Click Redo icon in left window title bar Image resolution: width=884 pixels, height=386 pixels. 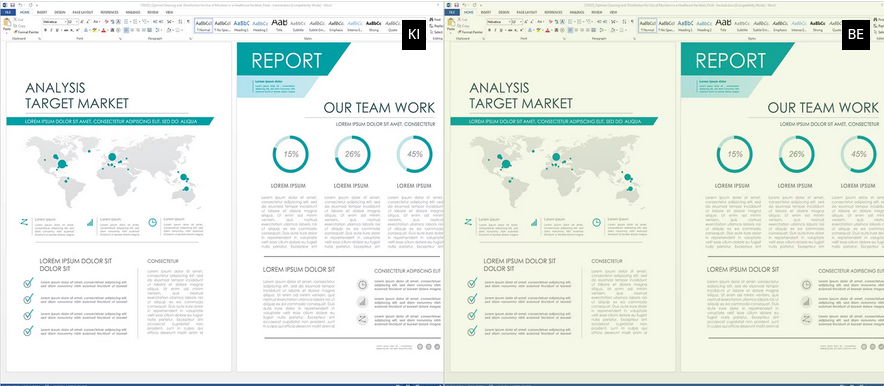coord(30,5)
